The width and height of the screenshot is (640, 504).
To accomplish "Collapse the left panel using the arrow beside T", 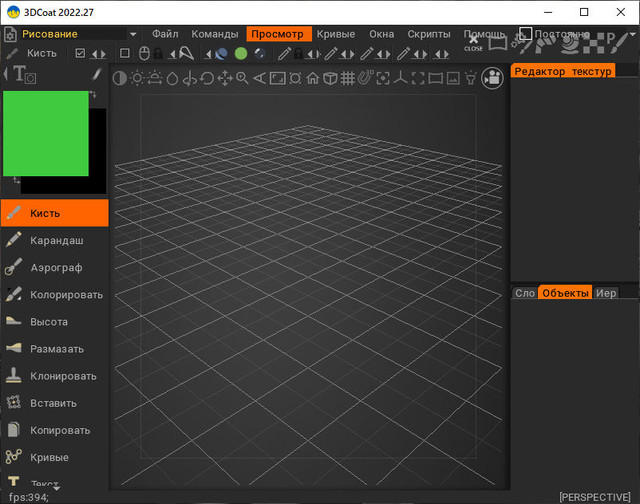I will point(7,74).
